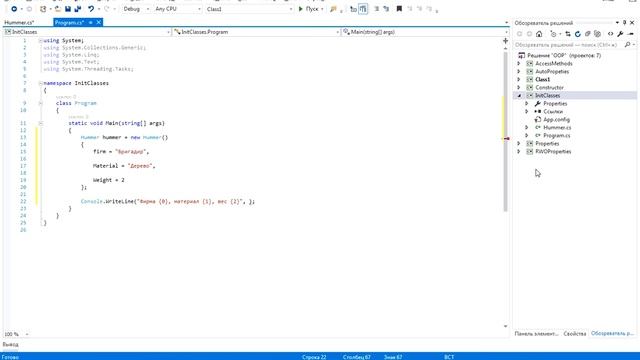The image size is (640, 360).
Task: Switch to the Hummer.cs tab
Action: 19,22
